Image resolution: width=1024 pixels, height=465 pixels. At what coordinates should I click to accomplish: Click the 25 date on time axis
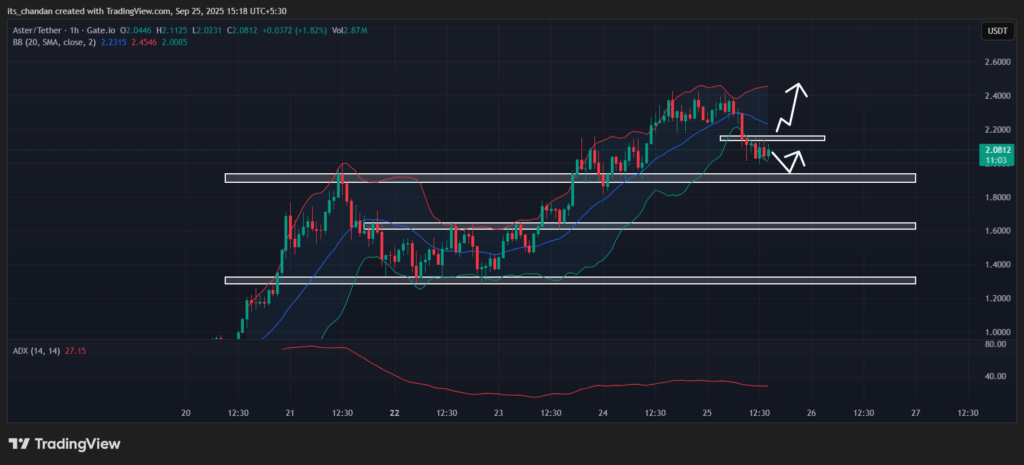click(707, 412)
